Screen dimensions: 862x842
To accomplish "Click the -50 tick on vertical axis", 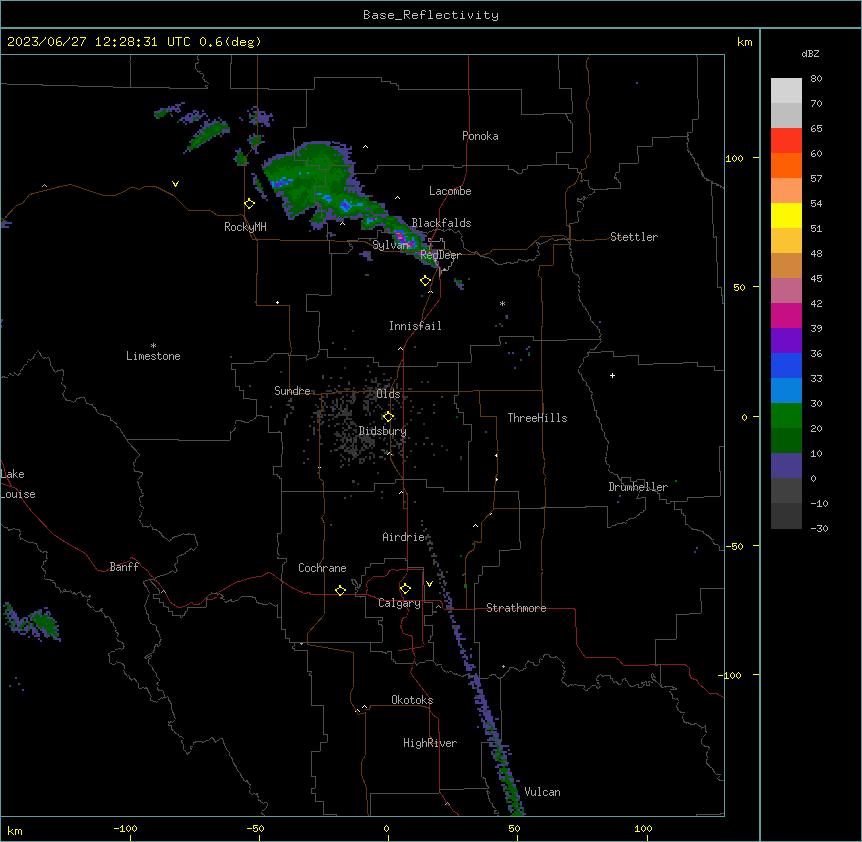I will tap(734, 546).
